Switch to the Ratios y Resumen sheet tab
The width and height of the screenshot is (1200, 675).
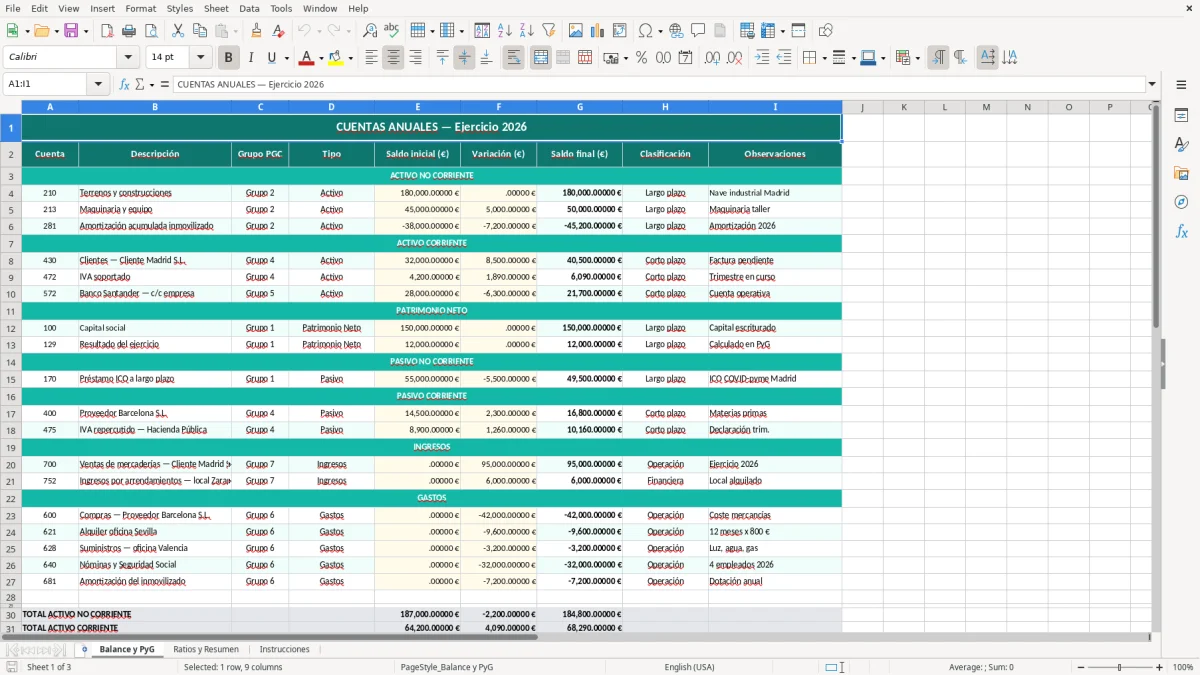206,649
